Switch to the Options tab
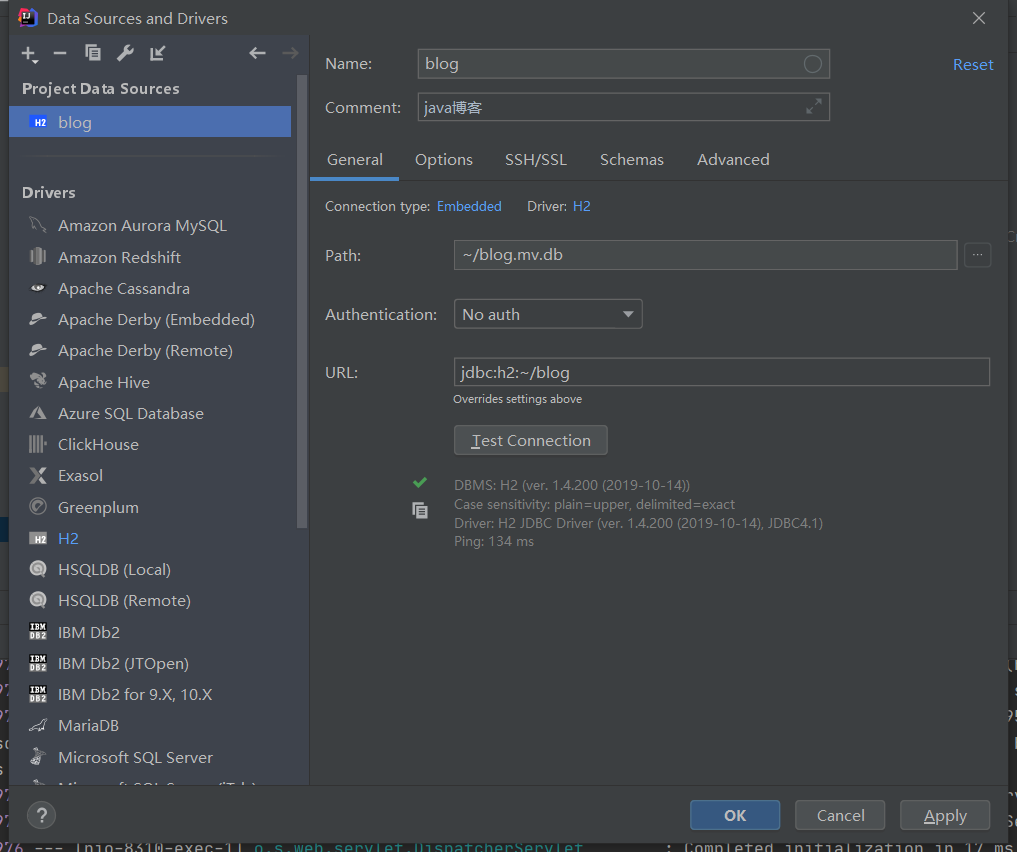 click(444, 160)
